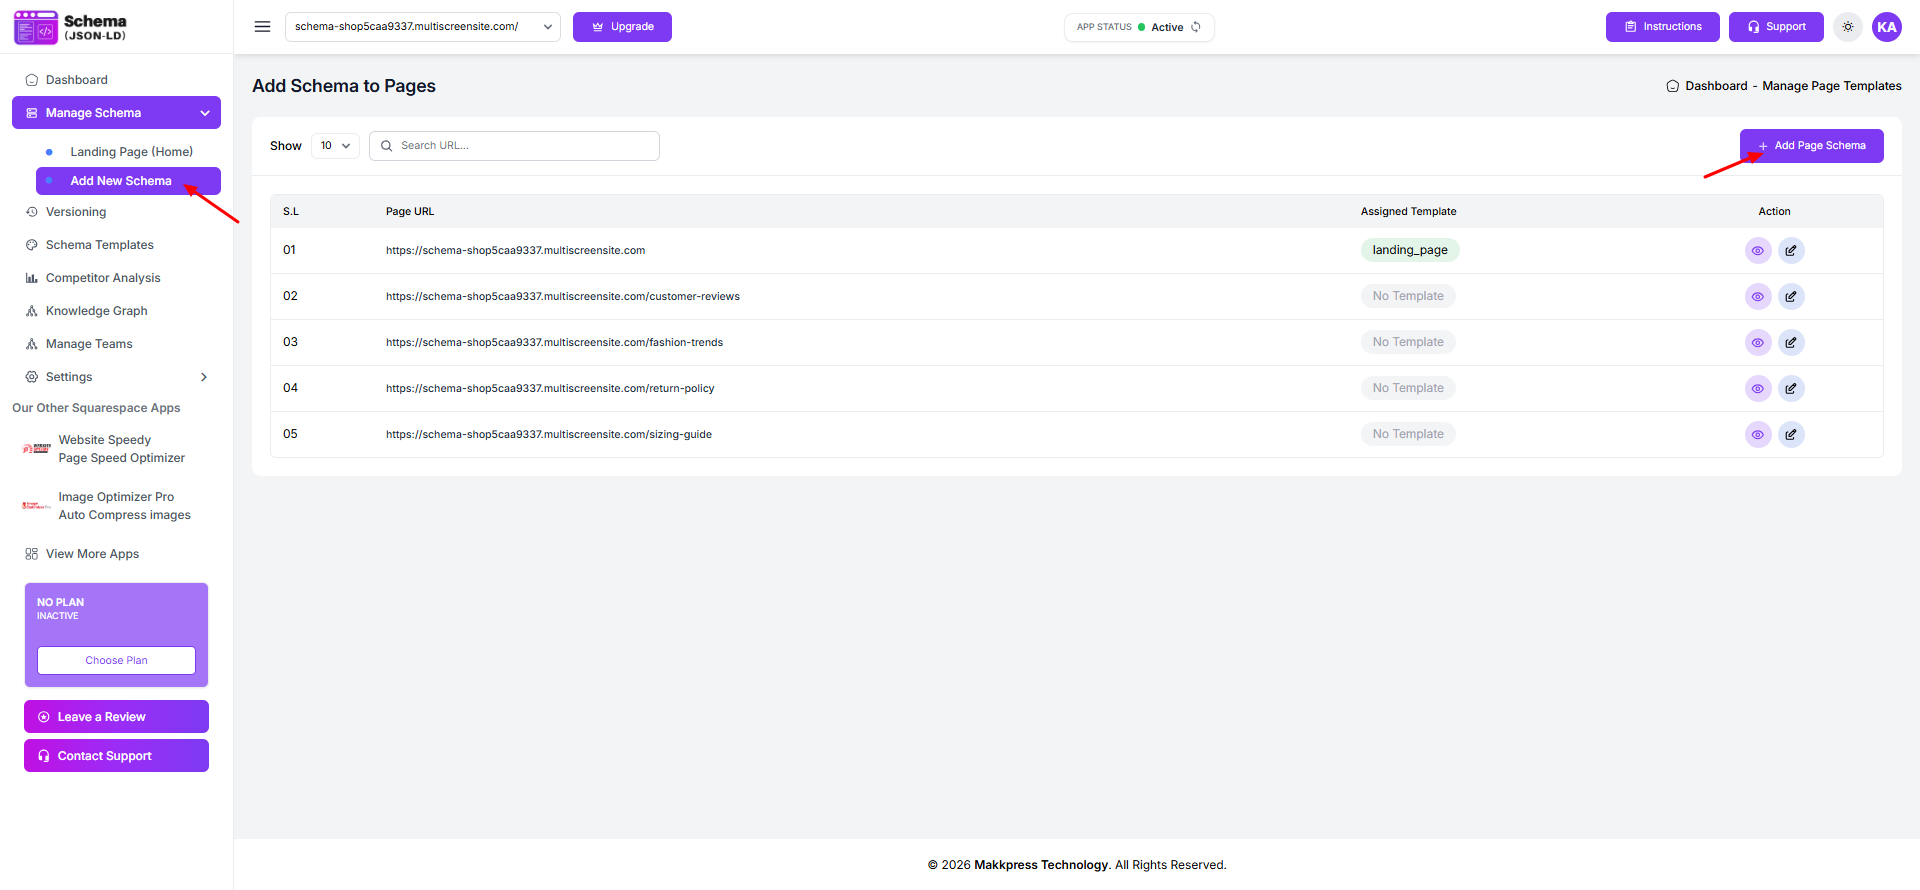The width and height of the screenshot is (1920, 890).
Task: Toggle the light/dark theme icon
Action: (x=1848, y=27)
